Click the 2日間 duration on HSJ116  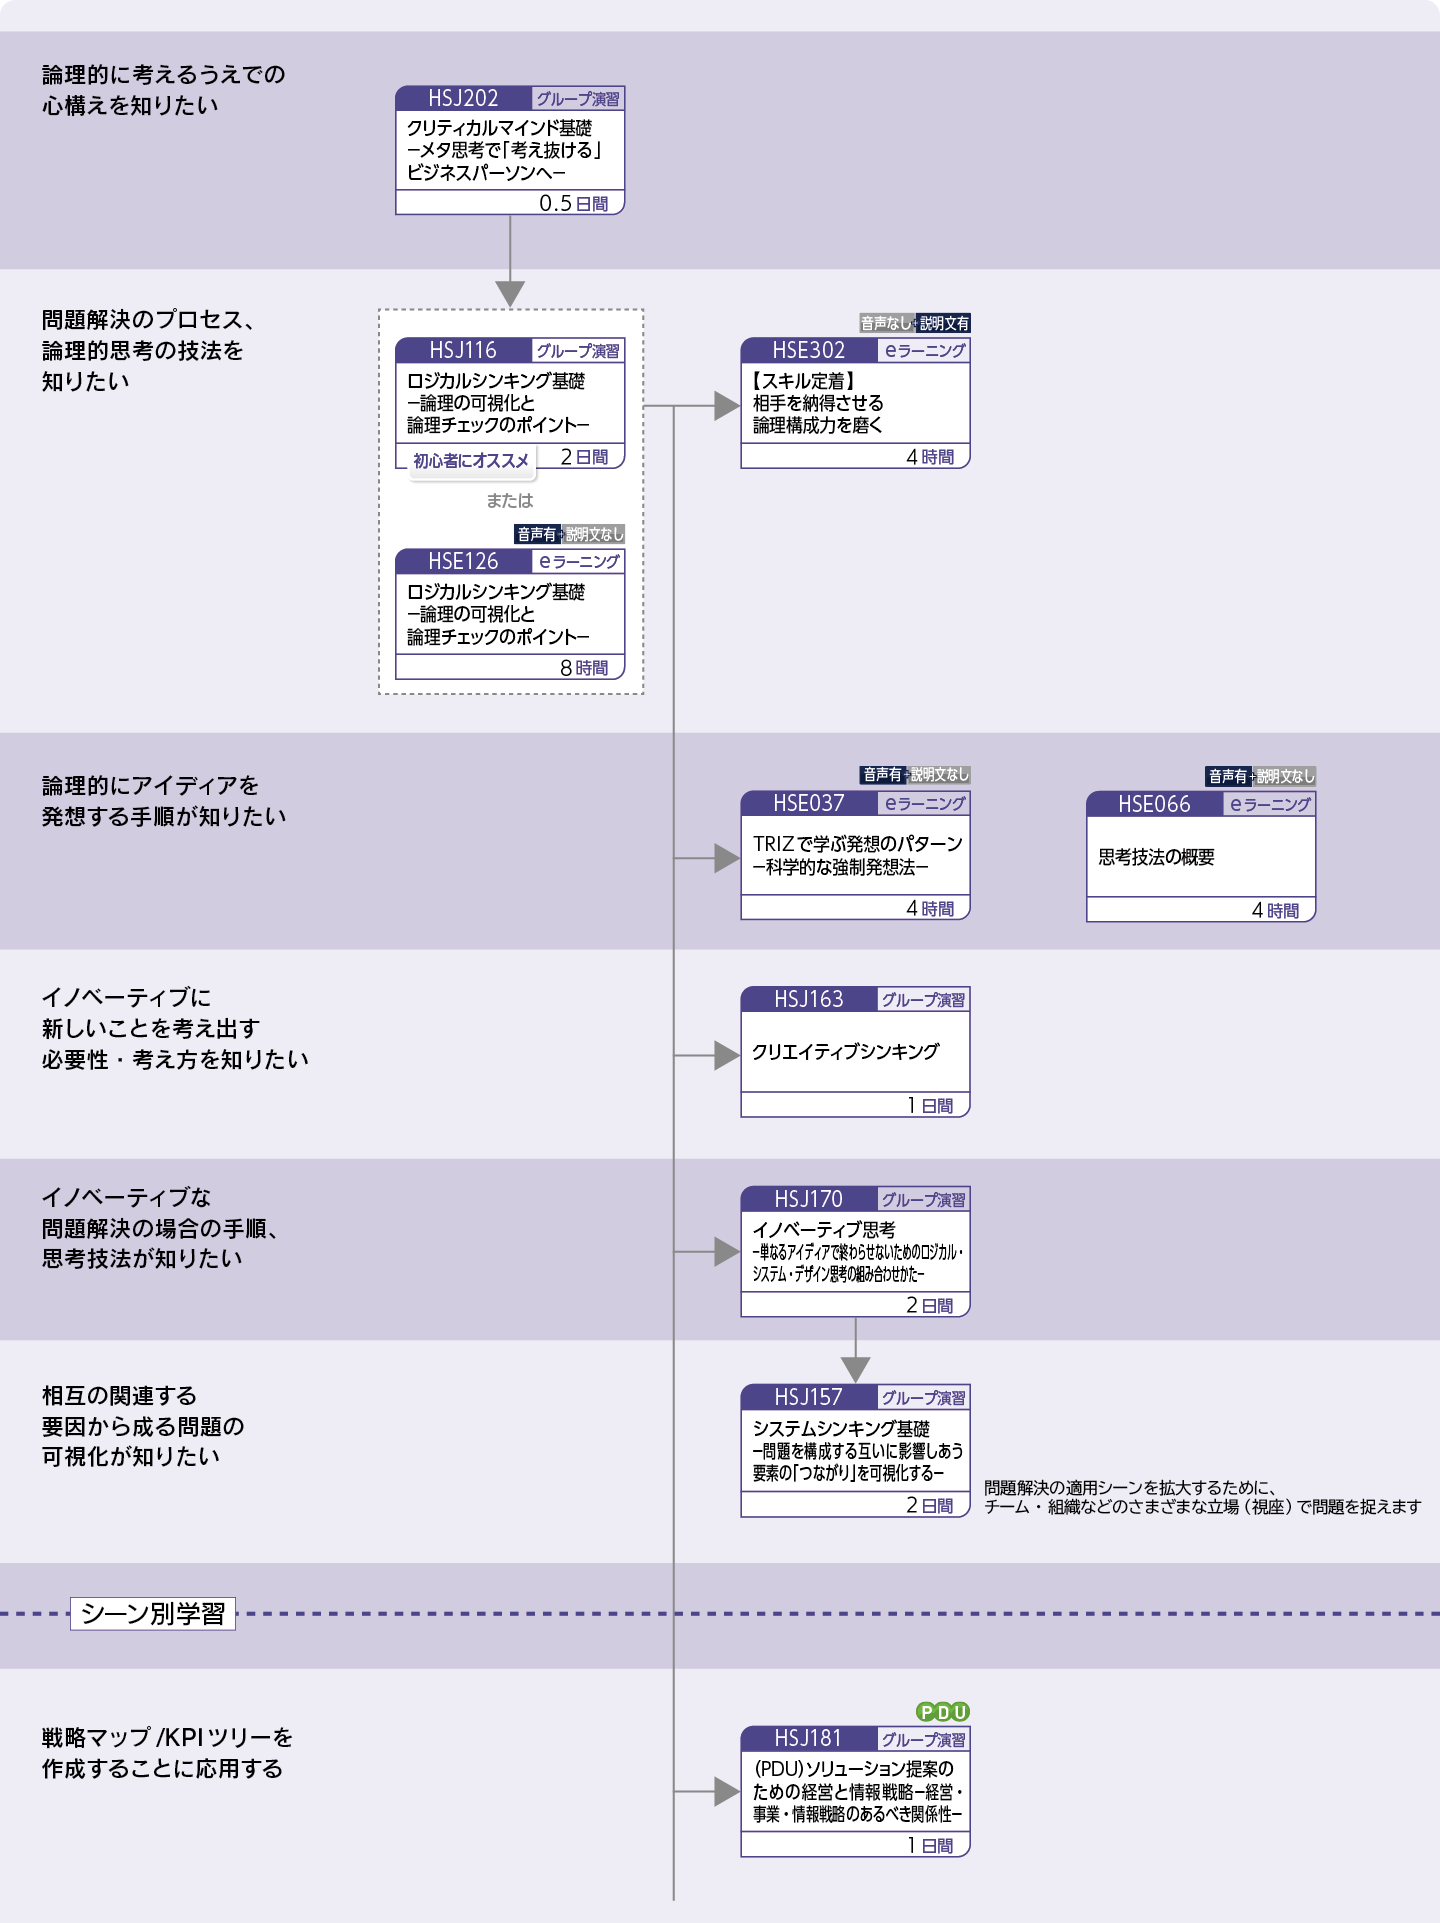pos(584,456)
